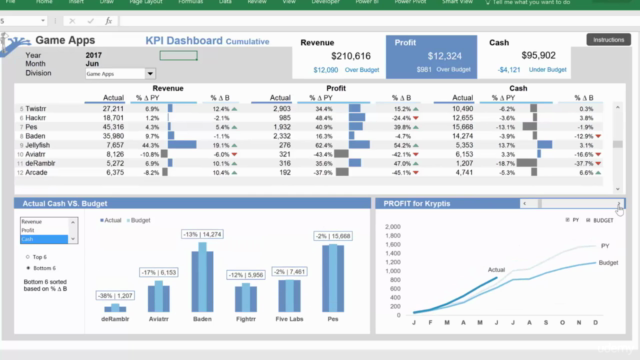Image resolution: width=640 pixels, height=360 pixels.
Task: Click the 'deRamblr' row name in table
Action: 40,163
